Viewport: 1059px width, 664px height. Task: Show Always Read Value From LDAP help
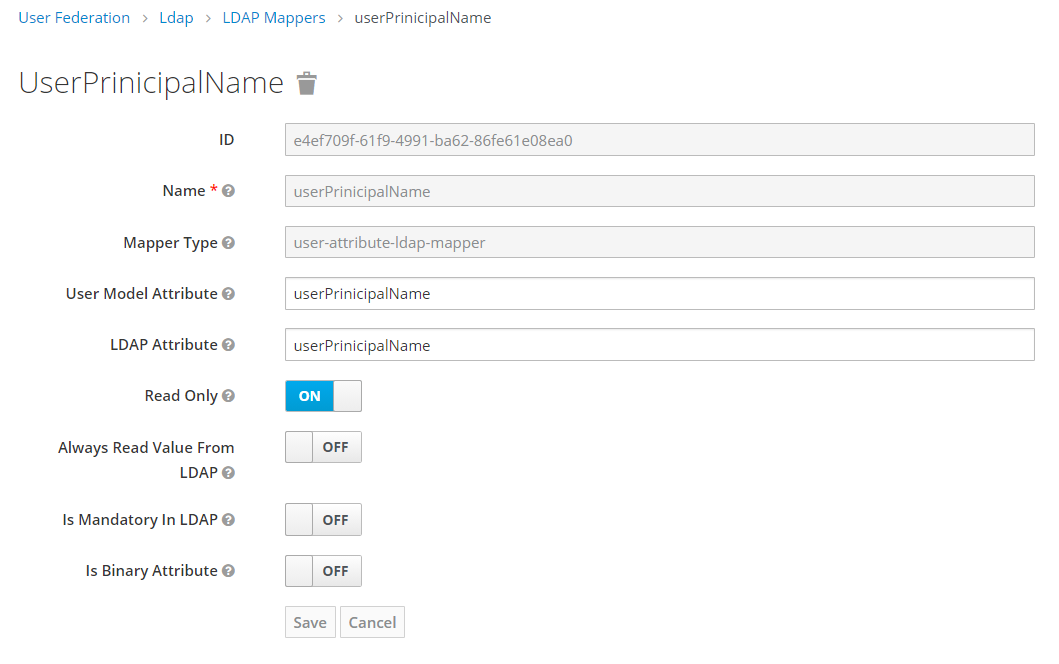click(x=229, y=473)
